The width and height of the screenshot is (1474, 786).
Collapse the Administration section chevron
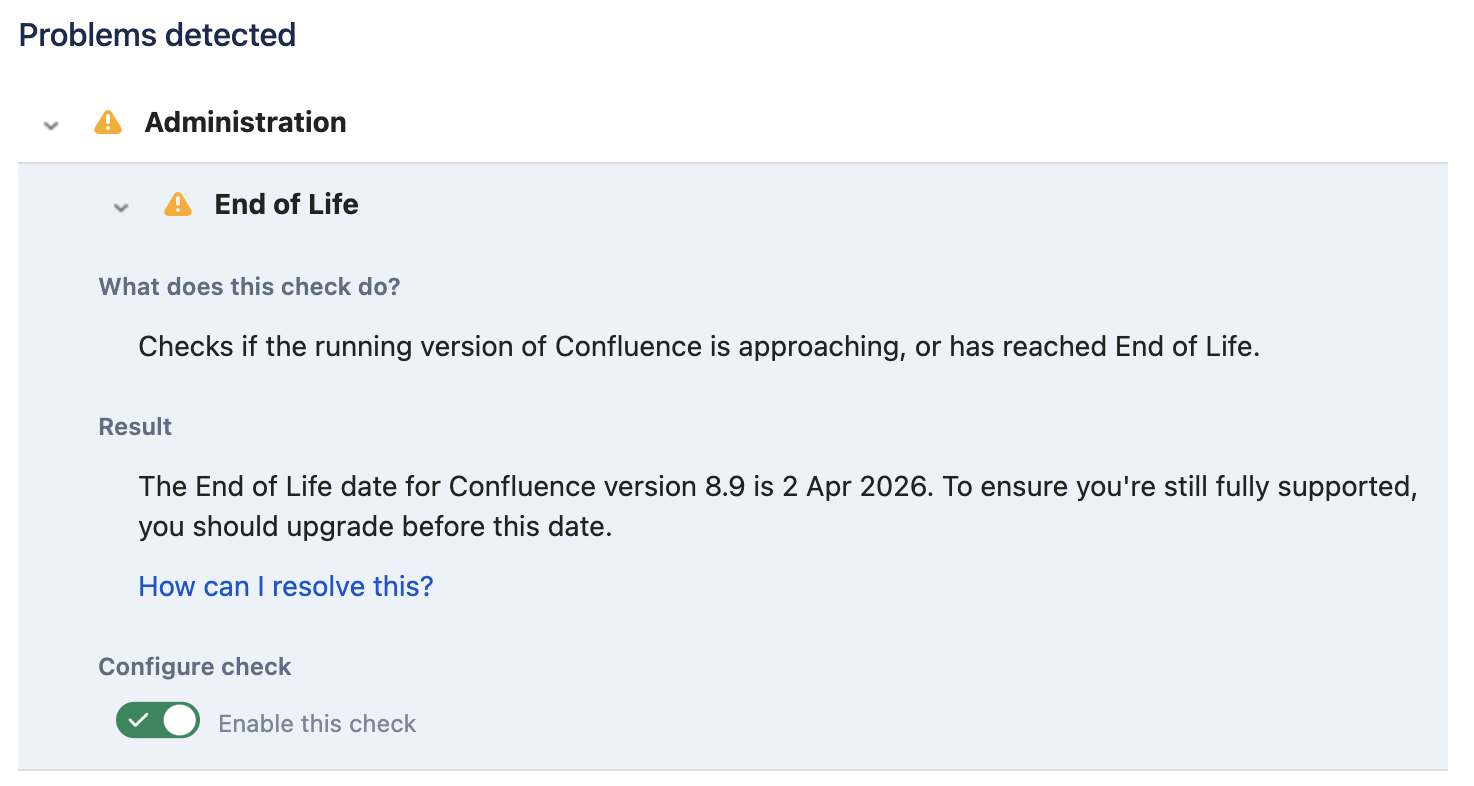(x=52, y=125)
